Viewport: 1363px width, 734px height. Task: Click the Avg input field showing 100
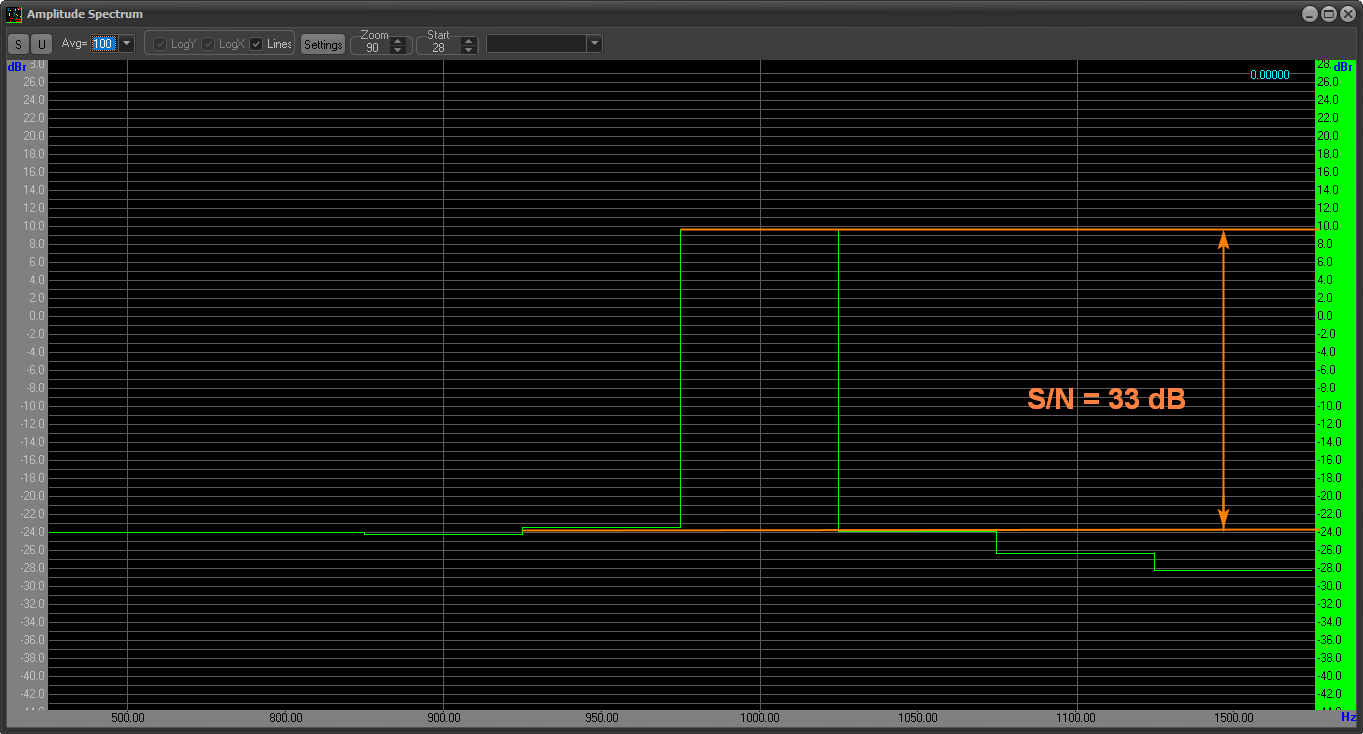click(103, 44)
